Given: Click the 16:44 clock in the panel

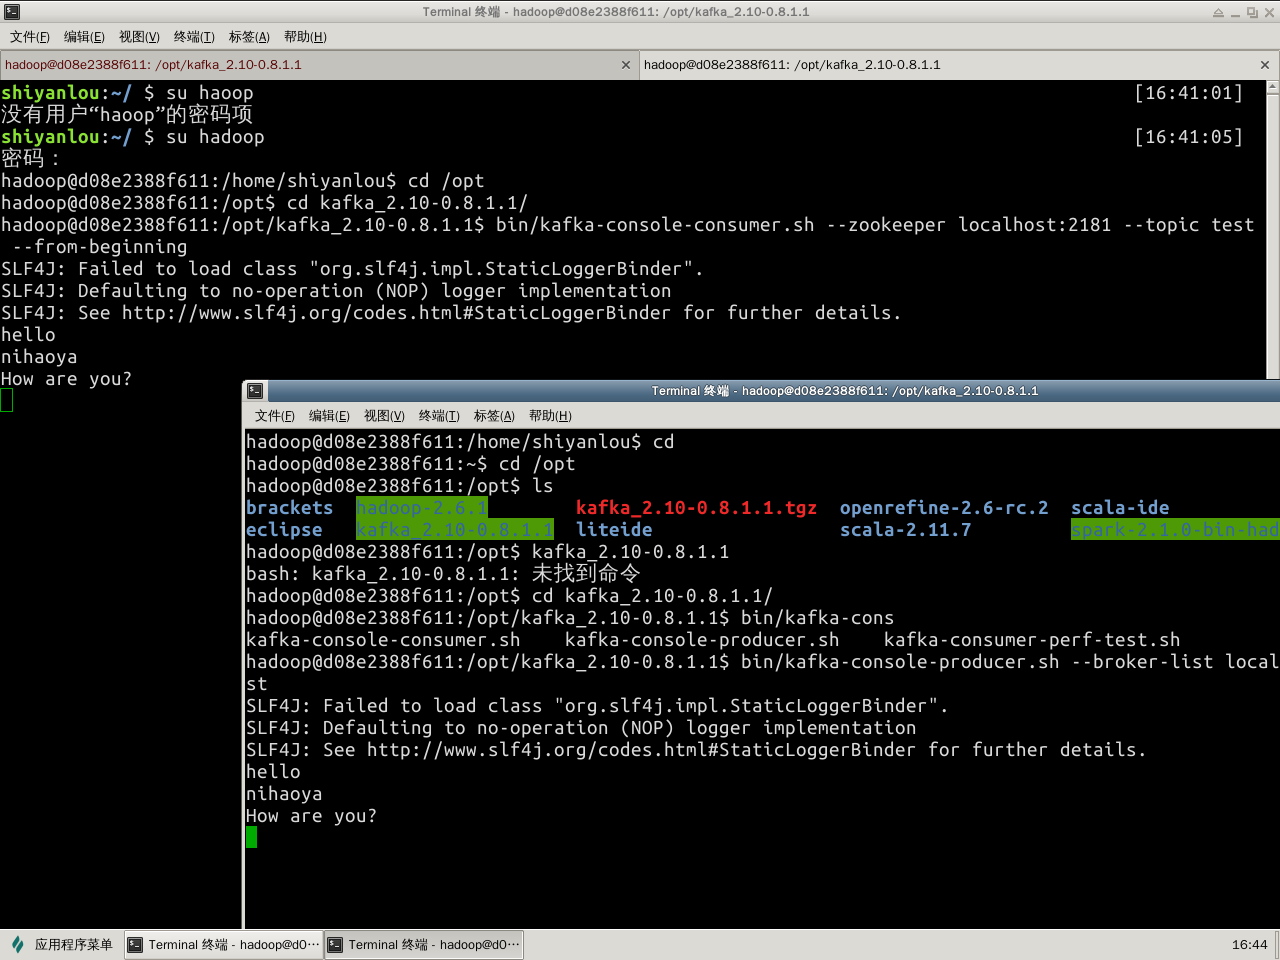Looking at the screenshot, I should 1249,944.
